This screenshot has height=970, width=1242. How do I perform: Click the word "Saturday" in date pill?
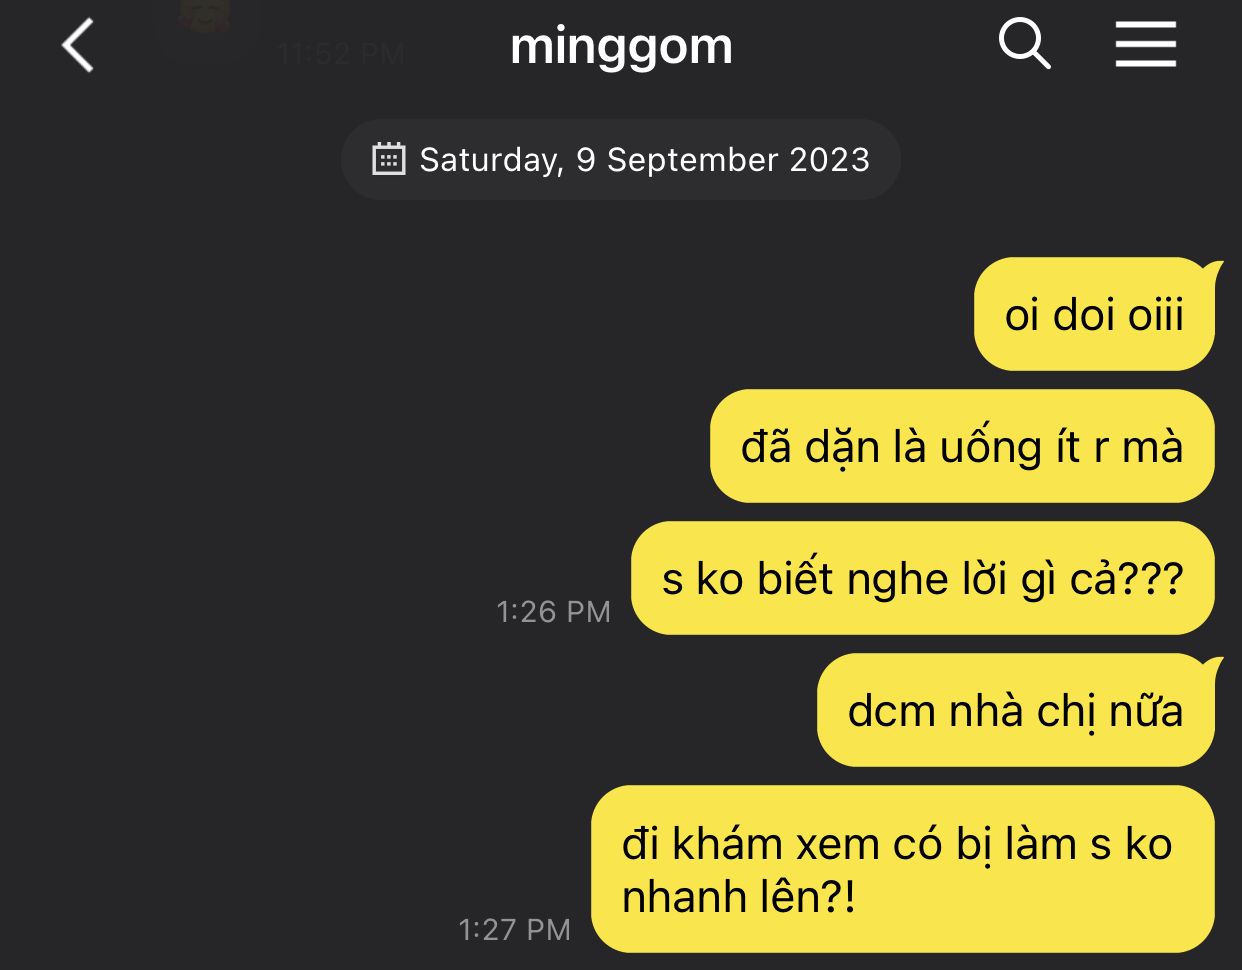coord(492,160)
